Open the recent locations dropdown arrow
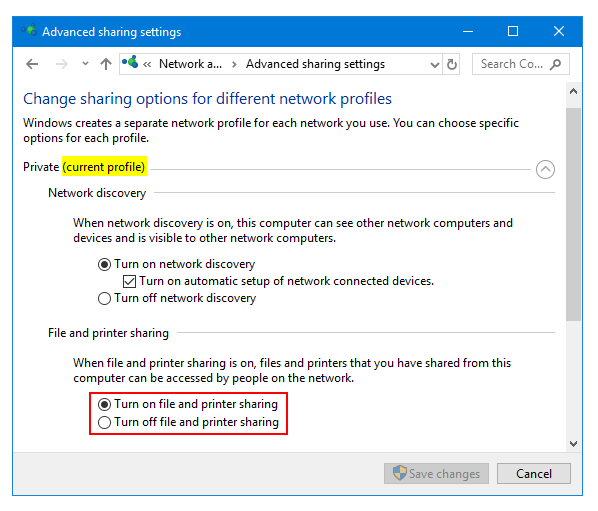Screen dimensions: 598x511 [x=85, y=64]
